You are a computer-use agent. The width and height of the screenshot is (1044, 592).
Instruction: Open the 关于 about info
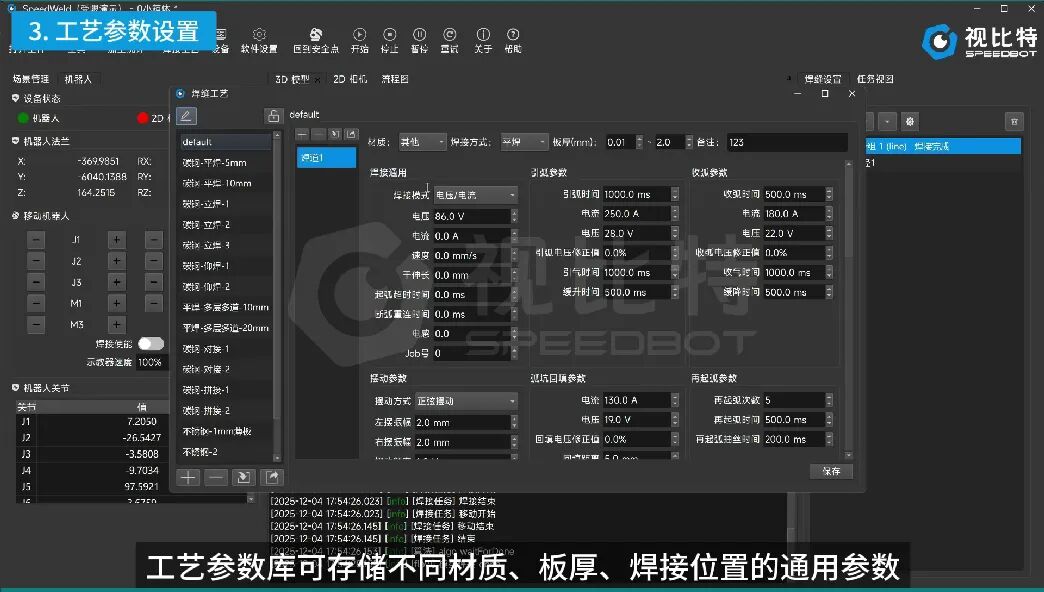(483, 41)
